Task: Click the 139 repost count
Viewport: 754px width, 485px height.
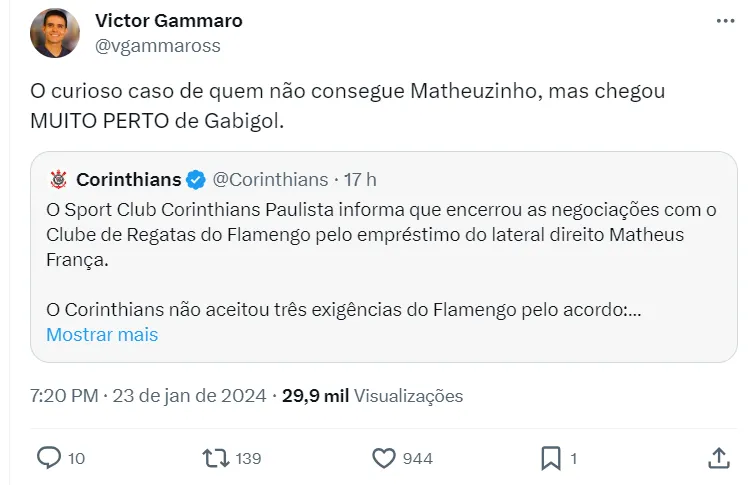Action: (x=249, y=459)
